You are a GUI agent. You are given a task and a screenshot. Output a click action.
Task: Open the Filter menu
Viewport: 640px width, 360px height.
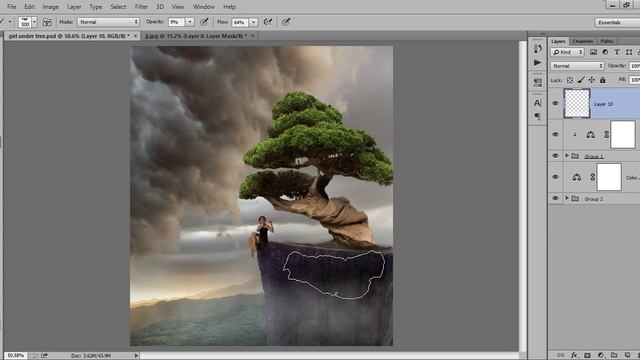click(x=141, y=7)
